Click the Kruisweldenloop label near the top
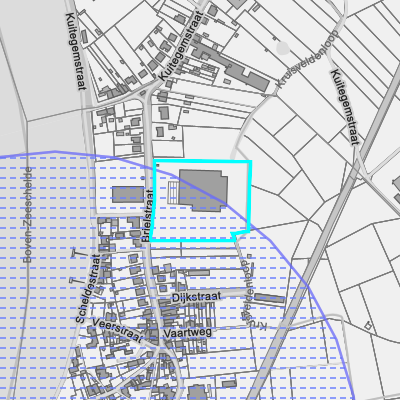The image size is (400, 400). tap(307, 60)
